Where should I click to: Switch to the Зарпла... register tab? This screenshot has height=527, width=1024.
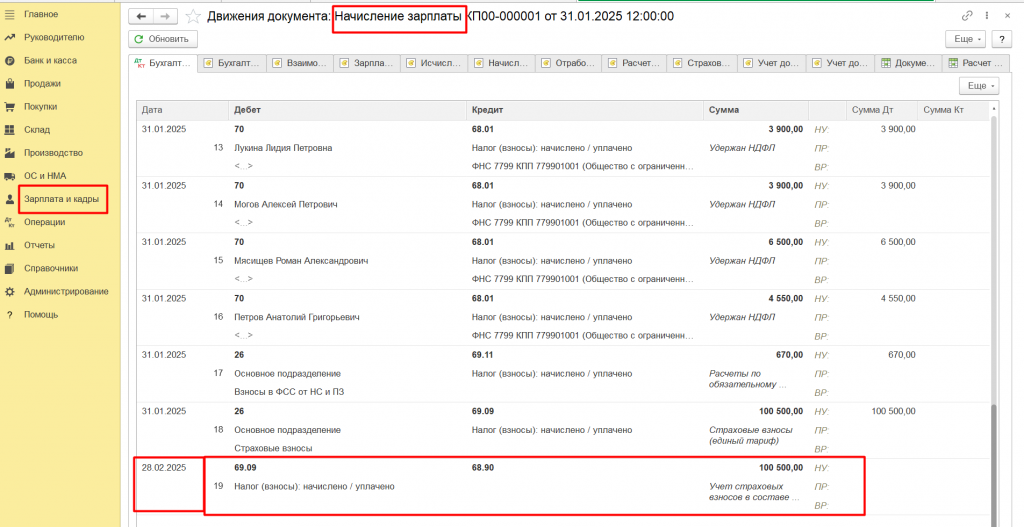(367, 63)
